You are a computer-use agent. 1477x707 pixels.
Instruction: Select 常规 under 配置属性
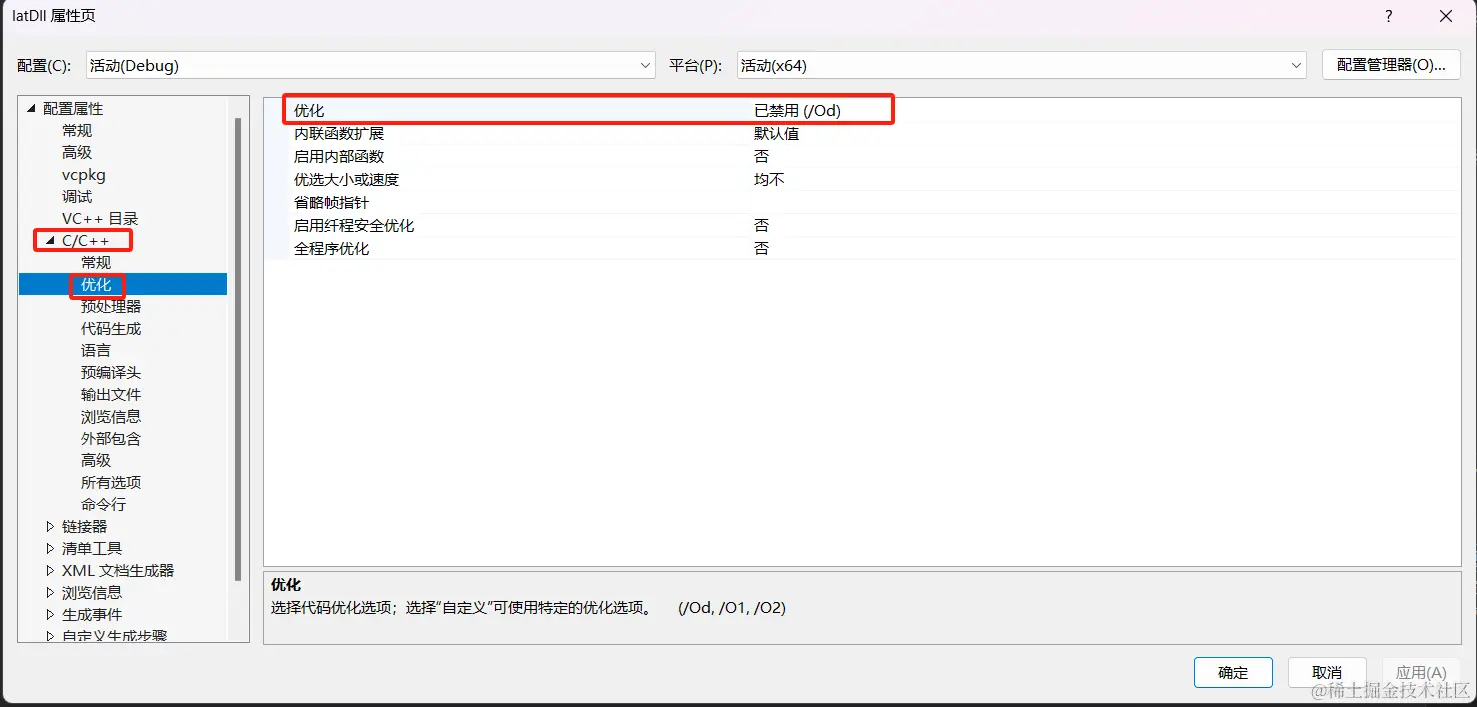click(77, 131)
